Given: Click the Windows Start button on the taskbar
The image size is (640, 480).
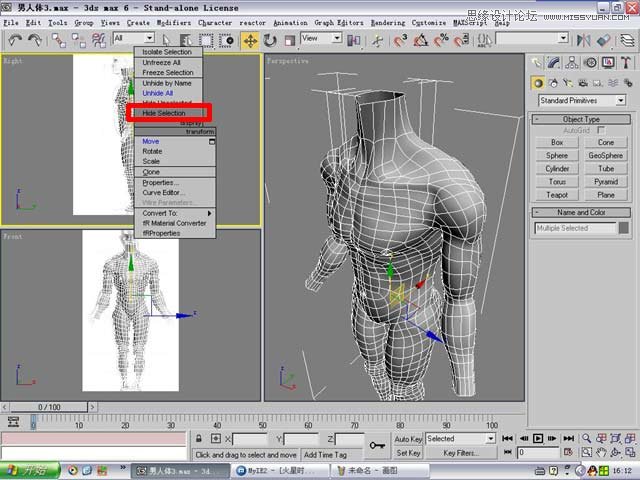Looking at the screenshot, I should [30, 470].
